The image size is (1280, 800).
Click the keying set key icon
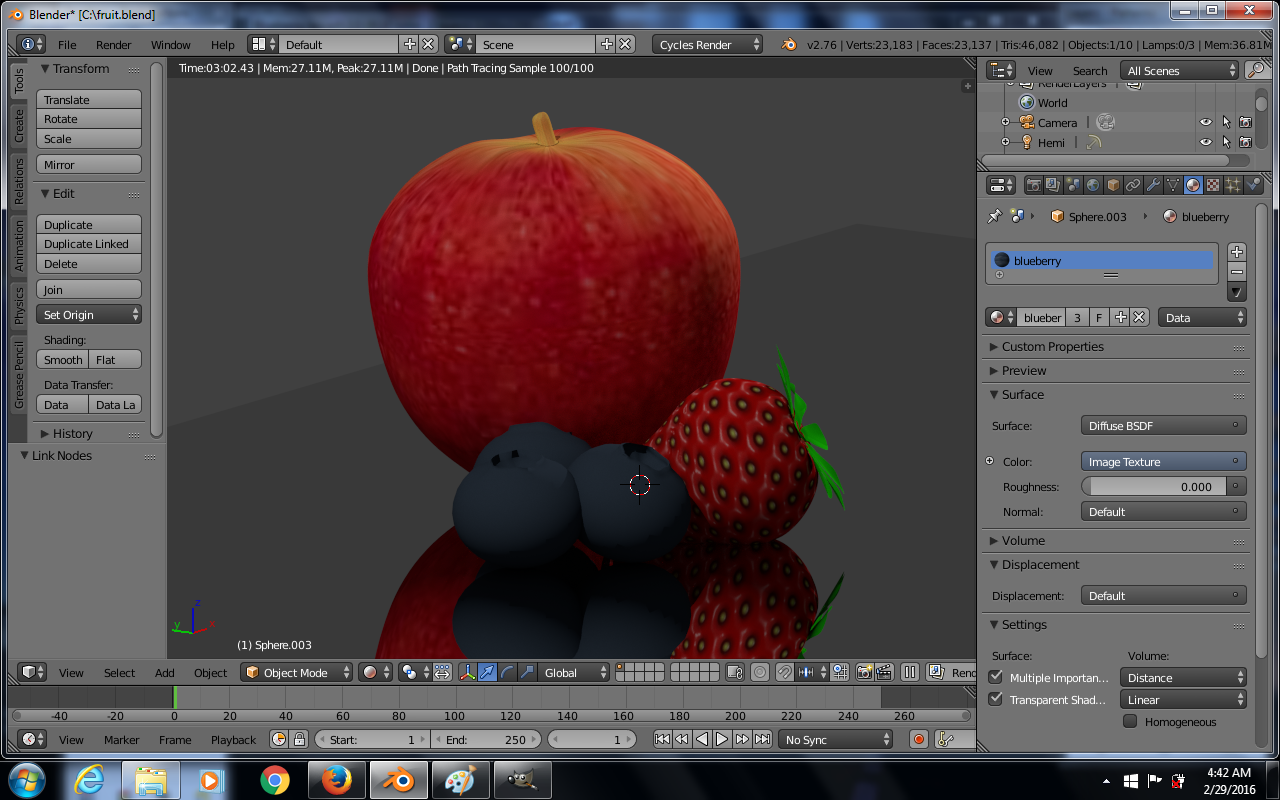945,739
